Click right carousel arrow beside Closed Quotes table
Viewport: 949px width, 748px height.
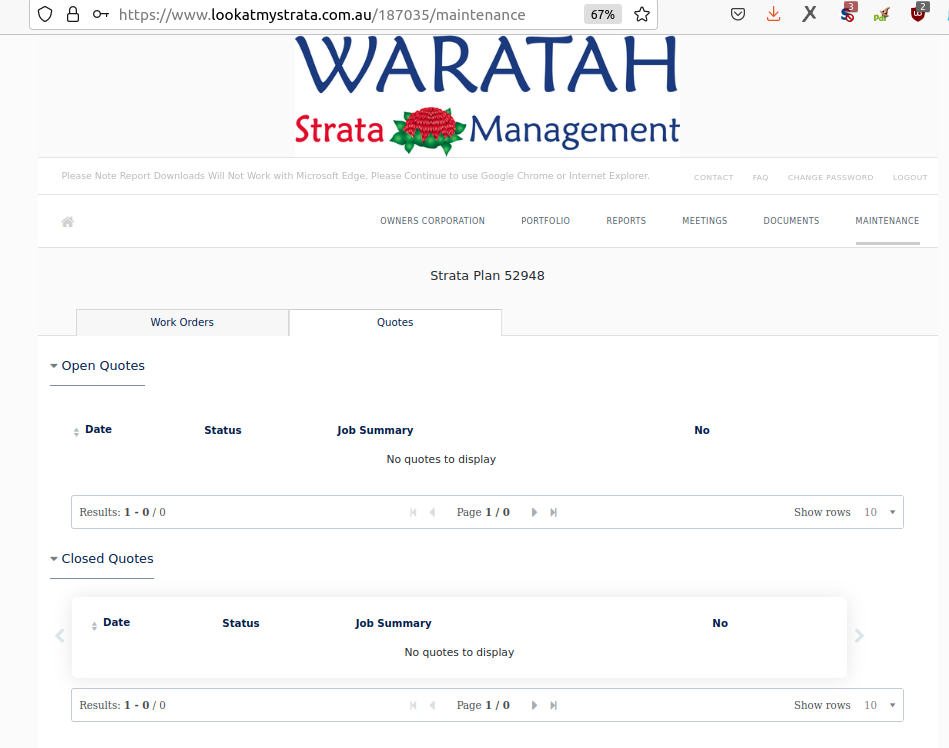point(859,636)
